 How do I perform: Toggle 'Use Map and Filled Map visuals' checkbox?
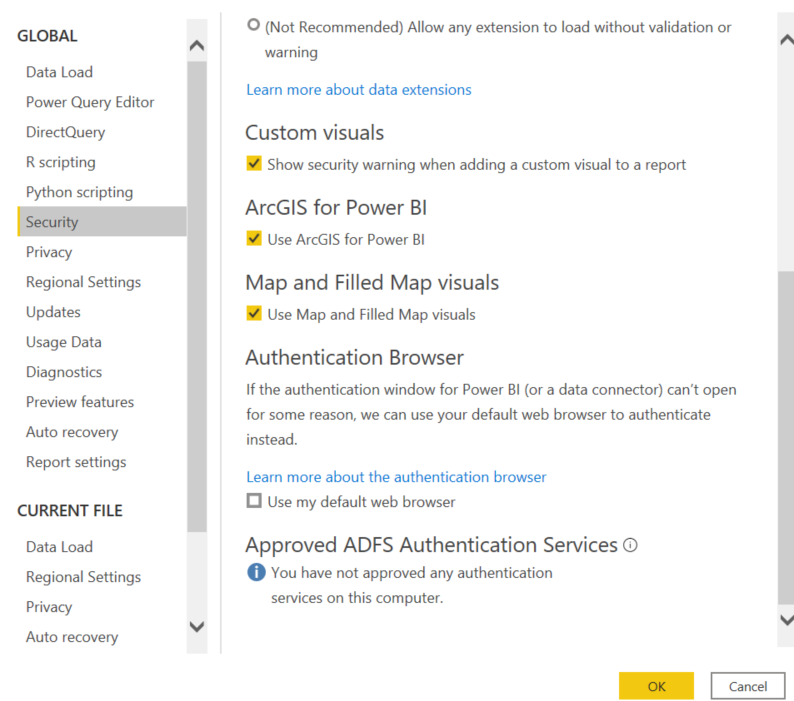point(254,314)
